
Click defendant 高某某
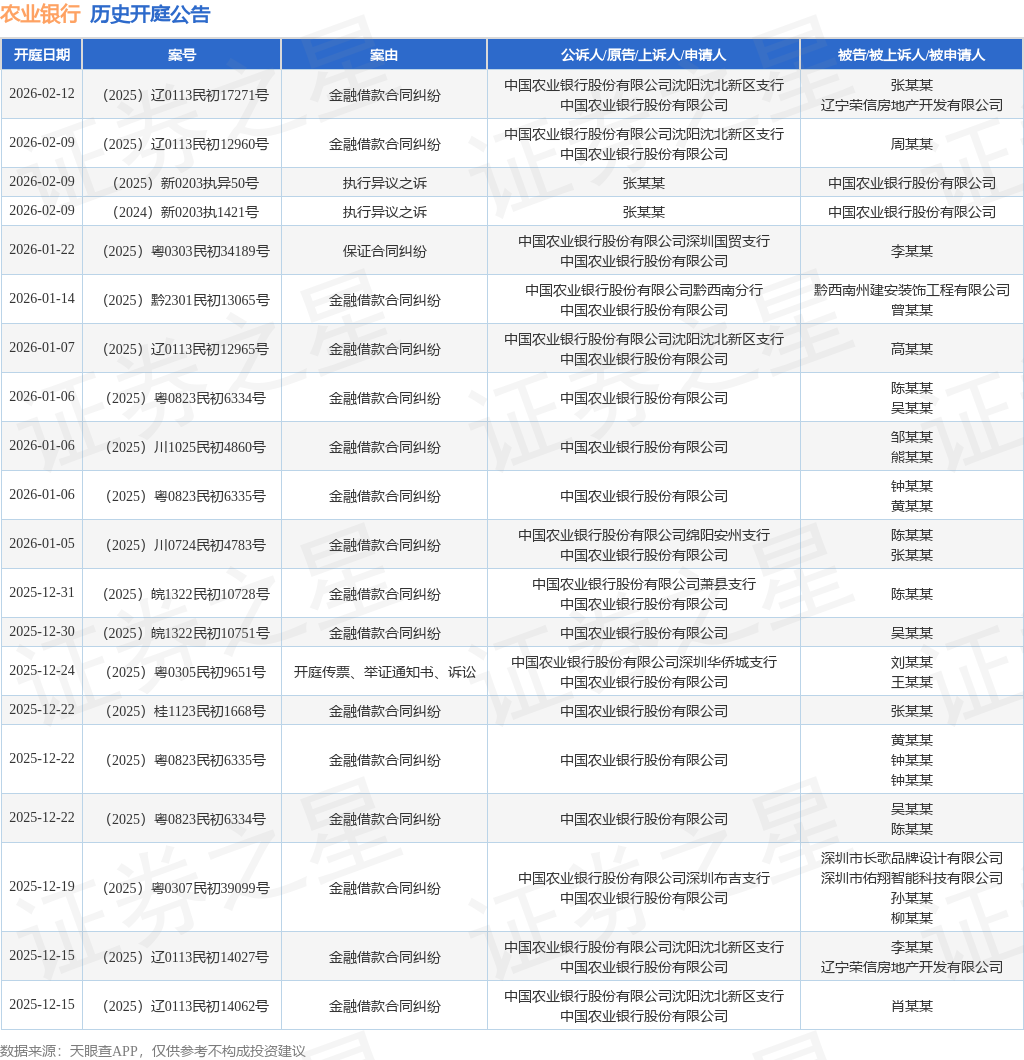coord(912,350)
